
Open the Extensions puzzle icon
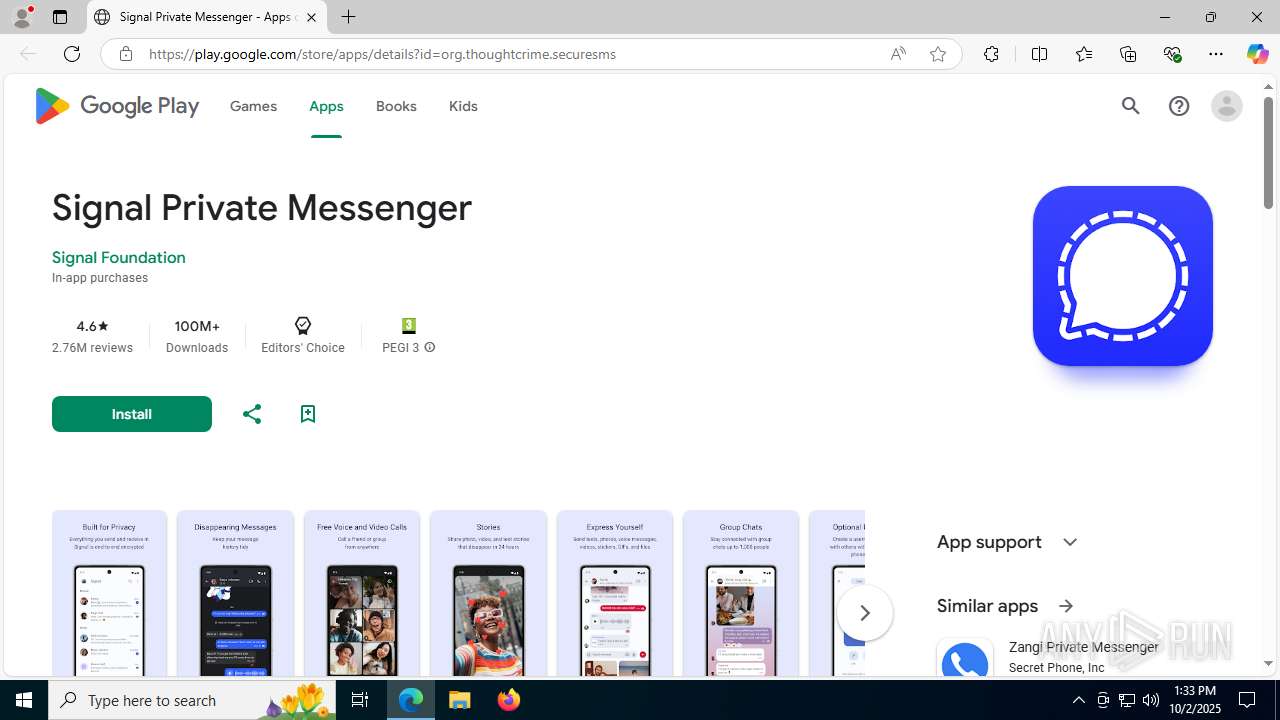coord(991,54)
